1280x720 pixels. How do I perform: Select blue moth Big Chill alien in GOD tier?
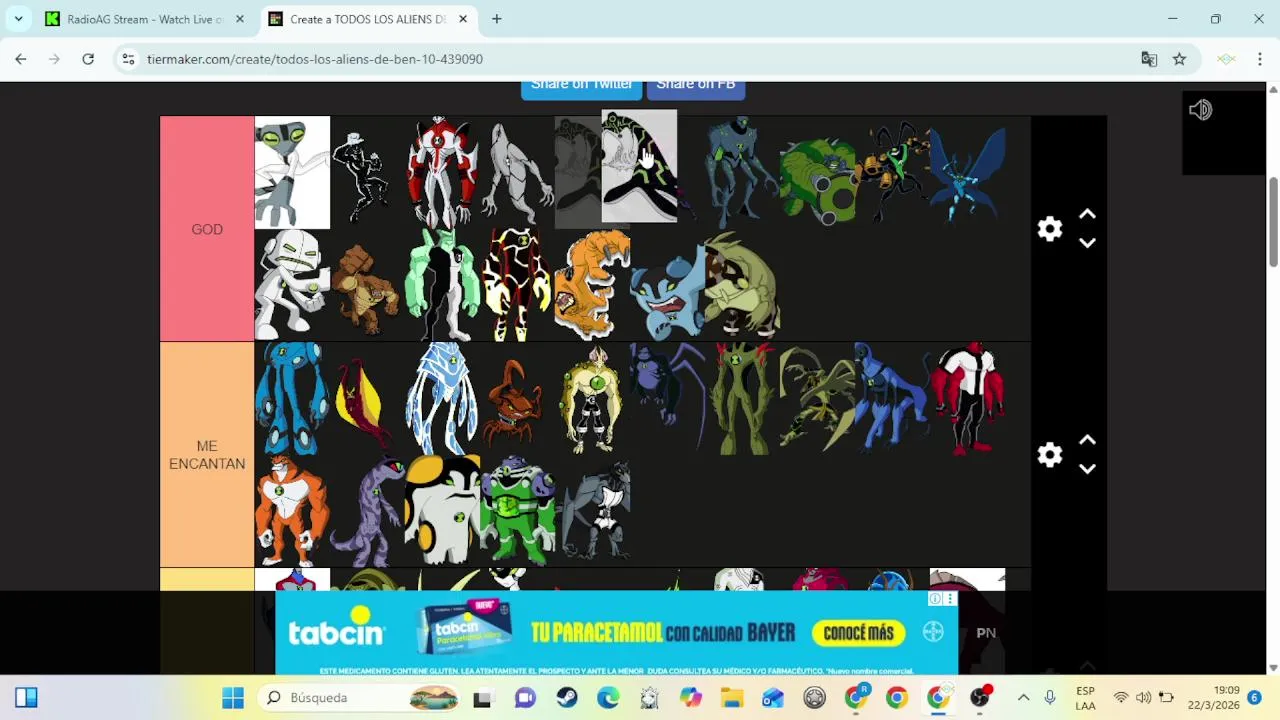click(x=967, y=172)
